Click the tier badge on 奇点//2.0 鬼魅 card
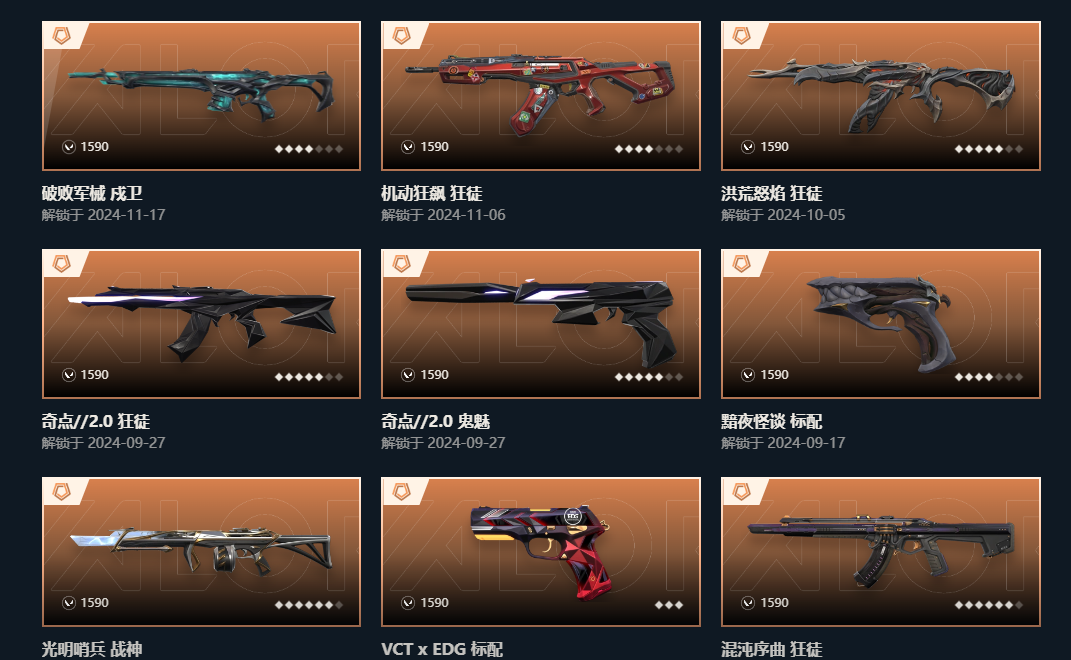This screenshot has height=660, width=1071. tap(402, 264)
